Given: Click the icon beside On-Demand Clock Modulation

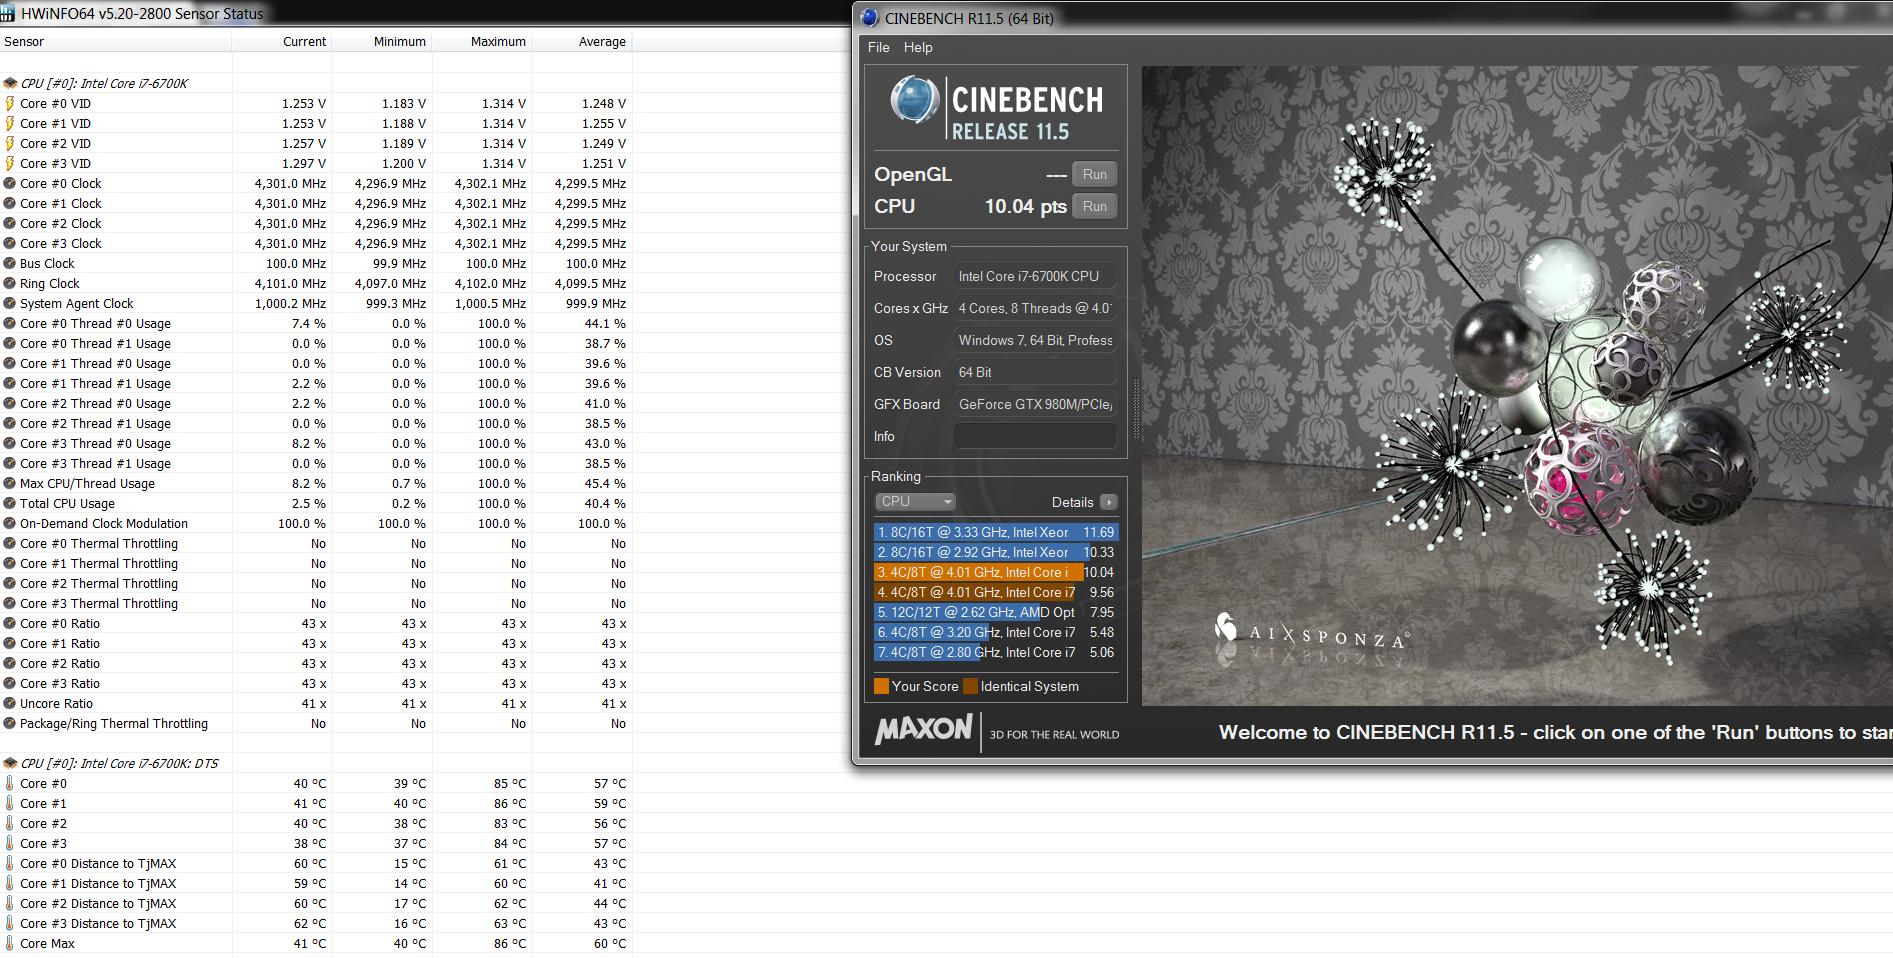Looking at the screenshot, I should point(10,524).
